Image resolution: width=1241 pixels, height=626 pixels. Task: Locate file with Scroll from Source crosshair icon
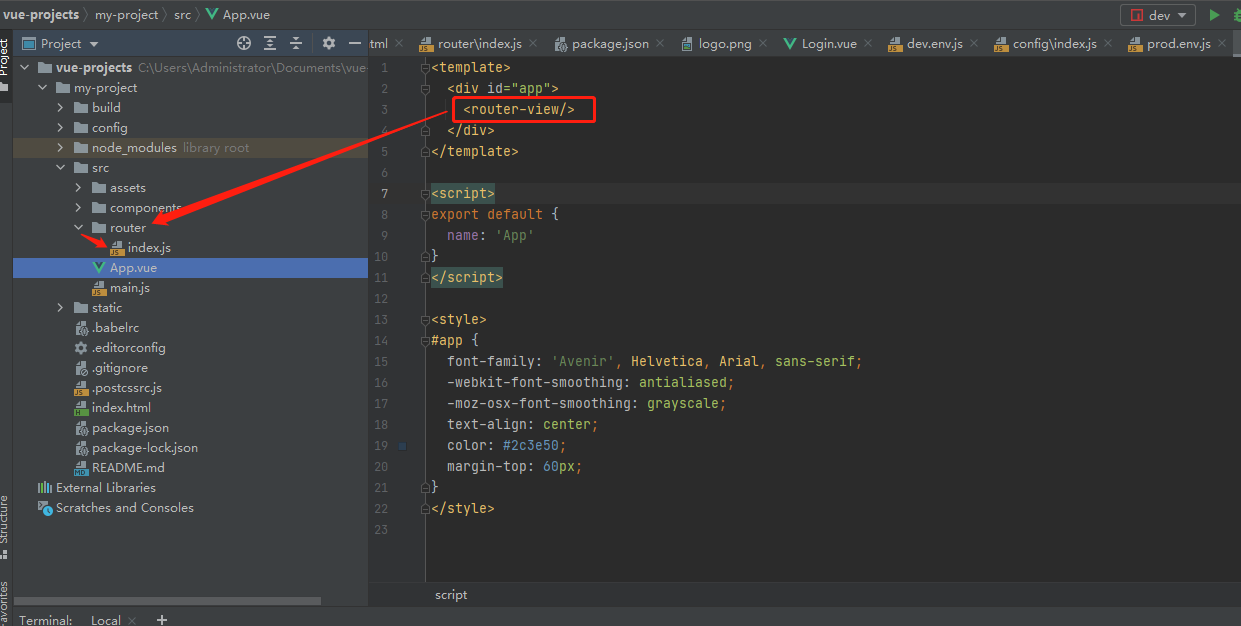[x=244, y=42]
